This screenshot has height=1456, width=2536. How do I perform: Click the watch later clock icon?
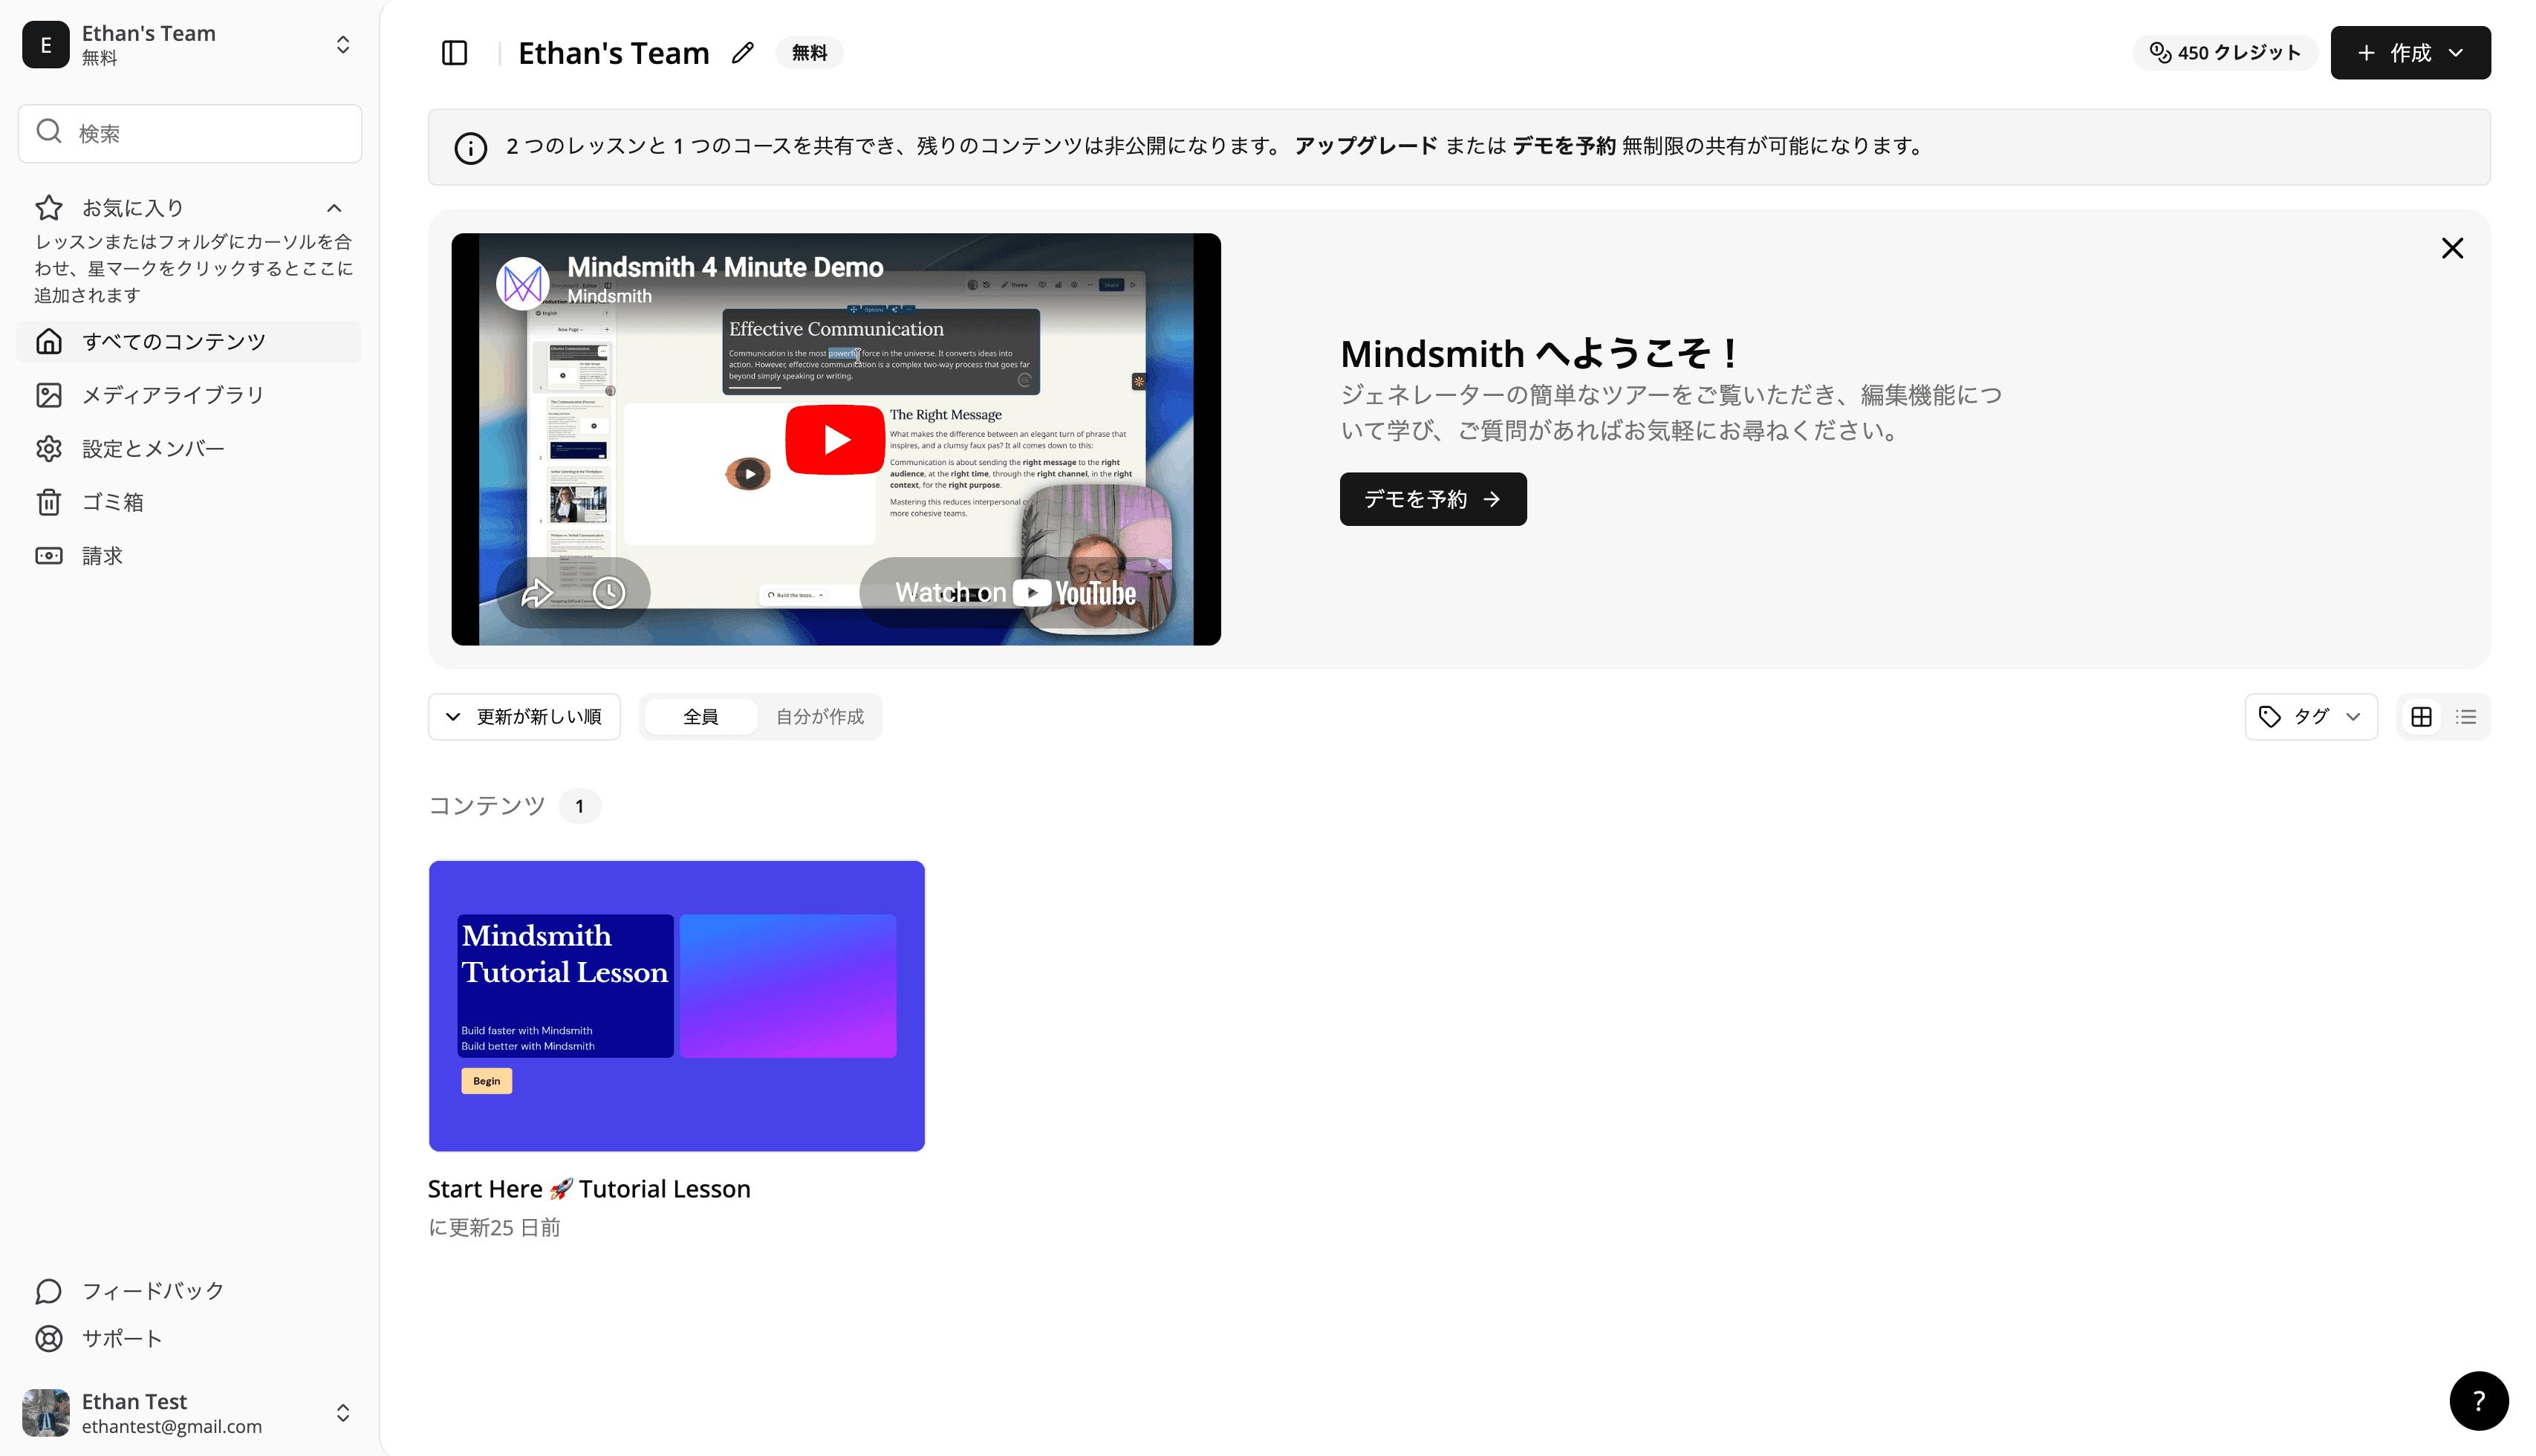pos(609,593)
